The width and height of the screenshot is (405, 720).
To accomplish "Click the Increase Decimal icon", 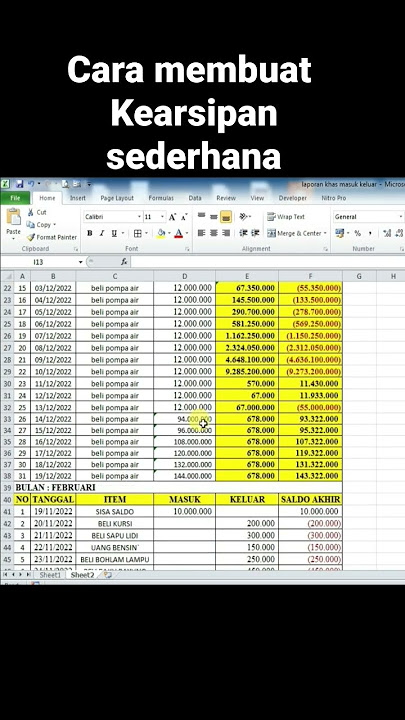I will coord(387,233).
